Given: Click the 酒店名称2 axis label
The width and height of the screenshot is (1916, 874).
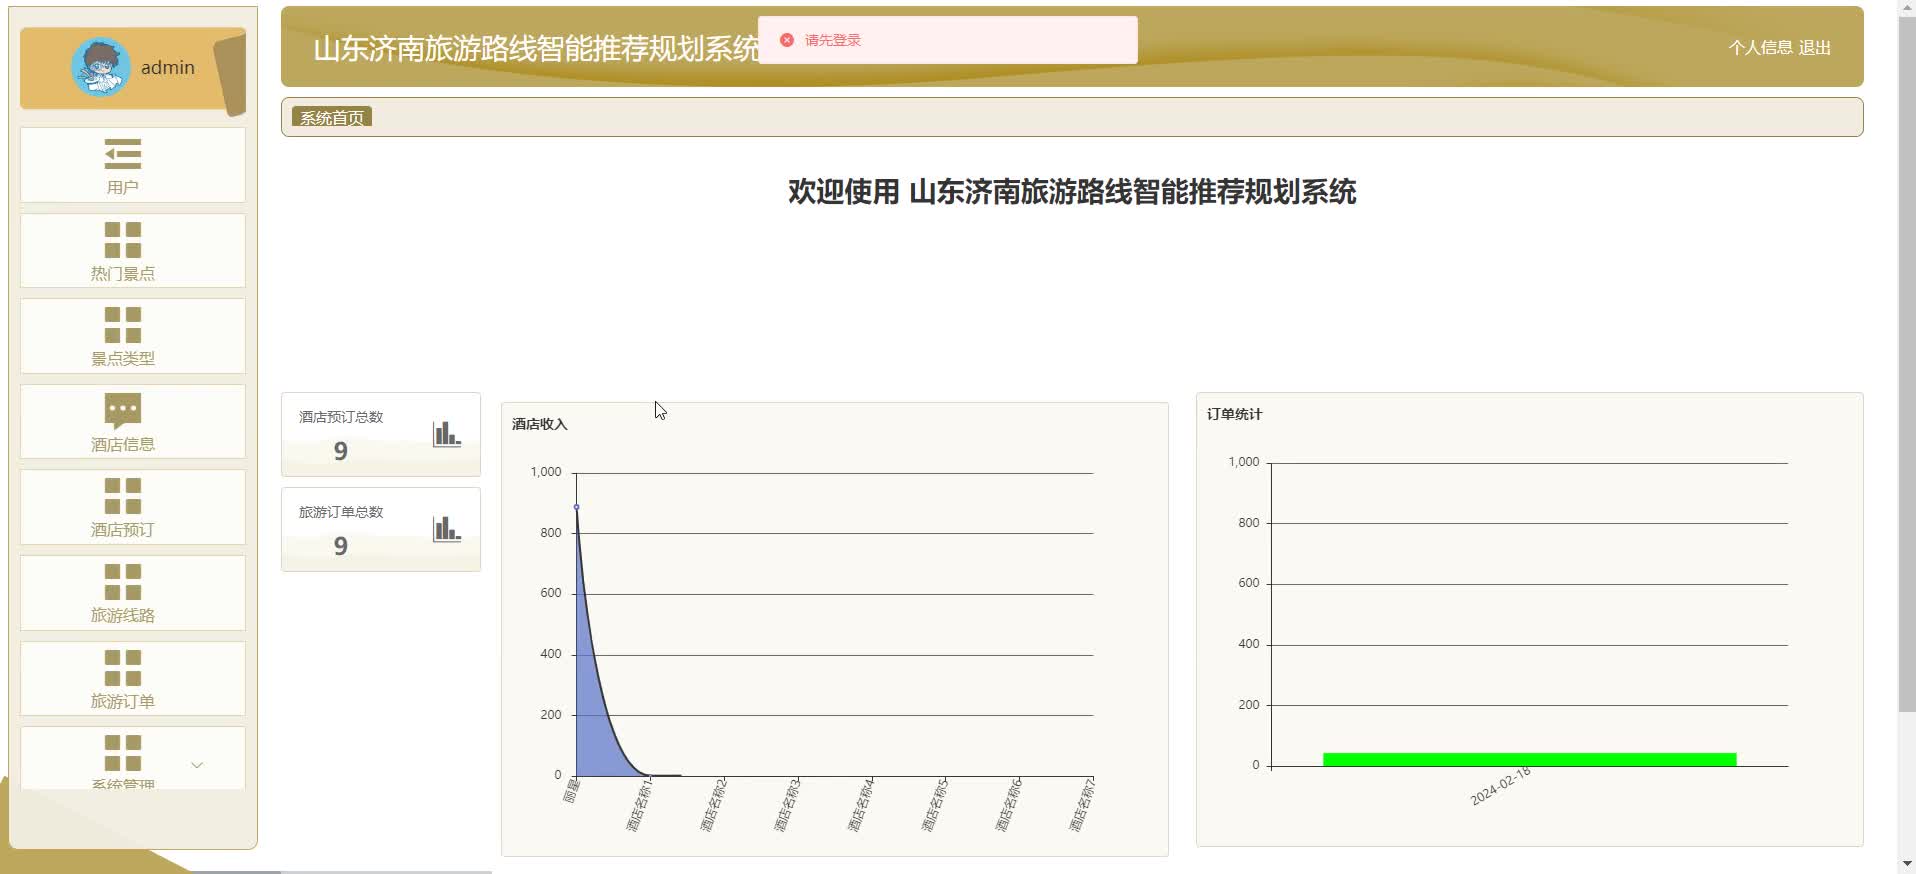Looking at the screenshot, I should (713, 805).
